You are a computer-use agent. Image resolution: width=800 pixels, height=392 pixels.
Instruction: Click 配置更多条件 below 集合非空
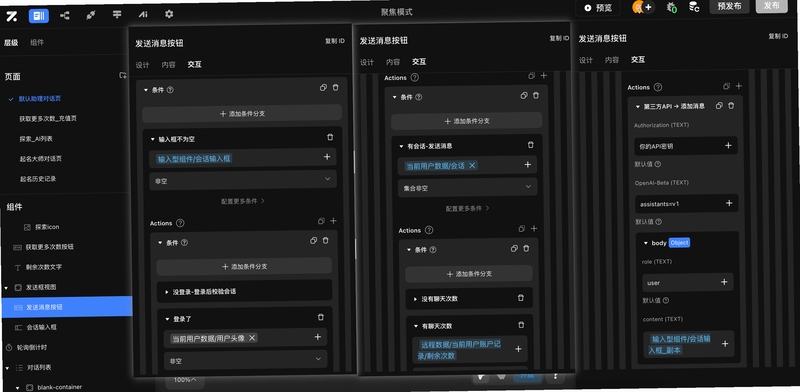click(x=467, y=208)
